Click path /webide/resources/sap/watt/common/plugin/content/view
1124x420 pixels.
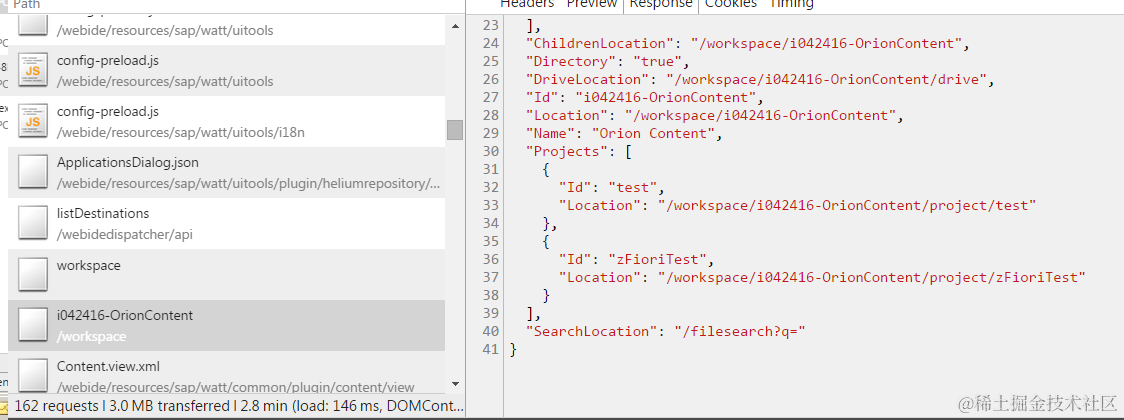(235, 387)
